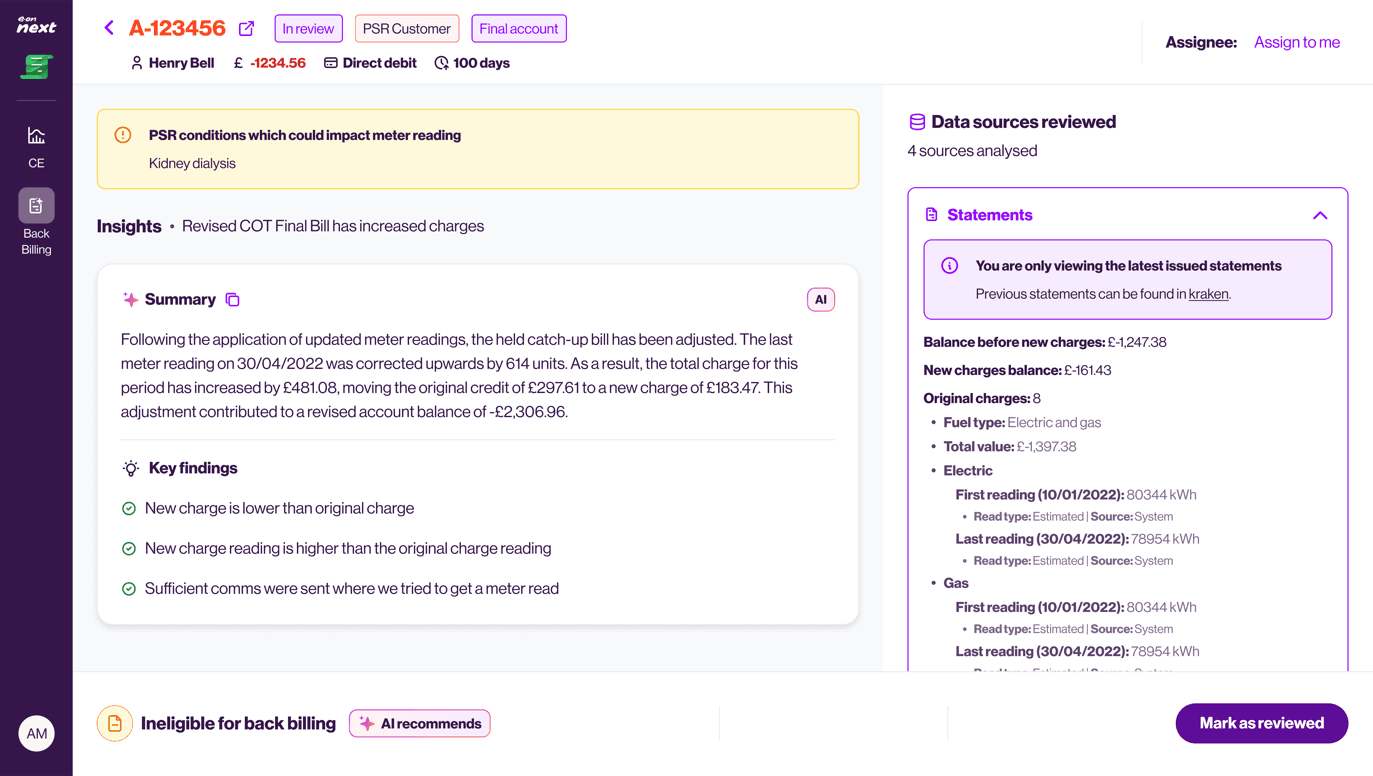Go back using the left chevron arrow
The image size is (1373, 776).
(109, 28)
